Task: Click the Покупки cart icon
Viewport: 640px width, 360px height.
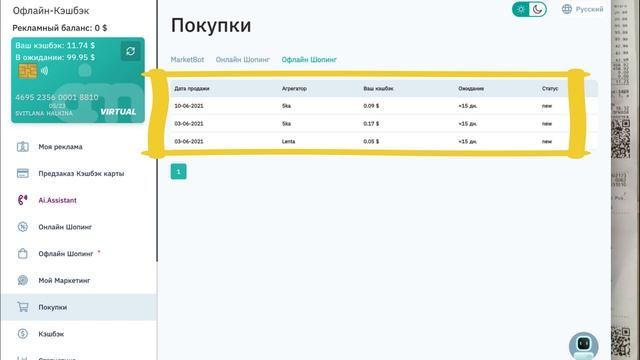Action: tap(22, 307)
